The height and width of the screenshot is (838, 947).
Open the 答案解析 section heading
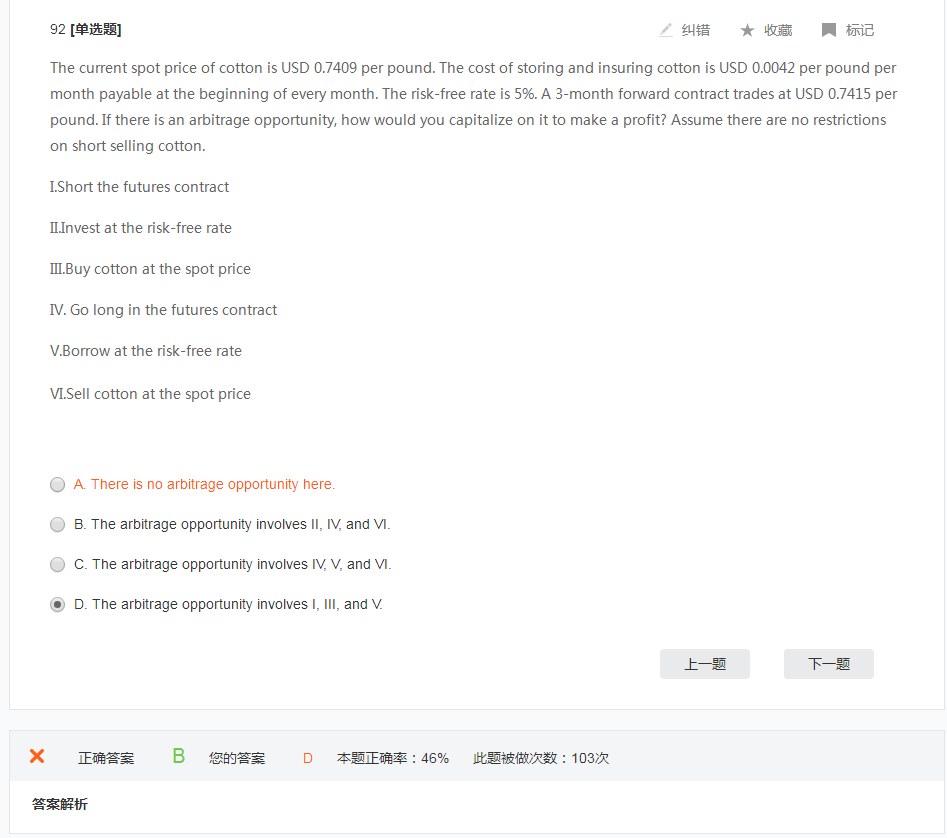tap(60, 804)
